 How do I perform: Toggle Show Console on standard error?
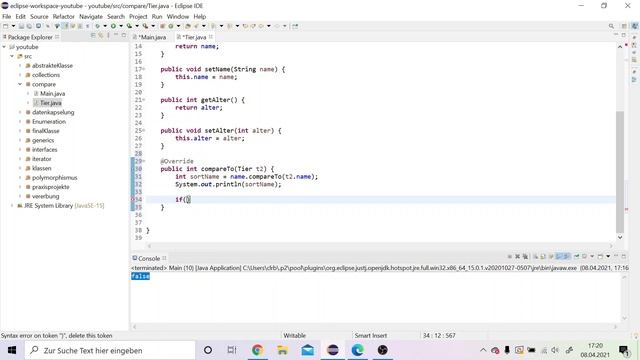point(567,256)
